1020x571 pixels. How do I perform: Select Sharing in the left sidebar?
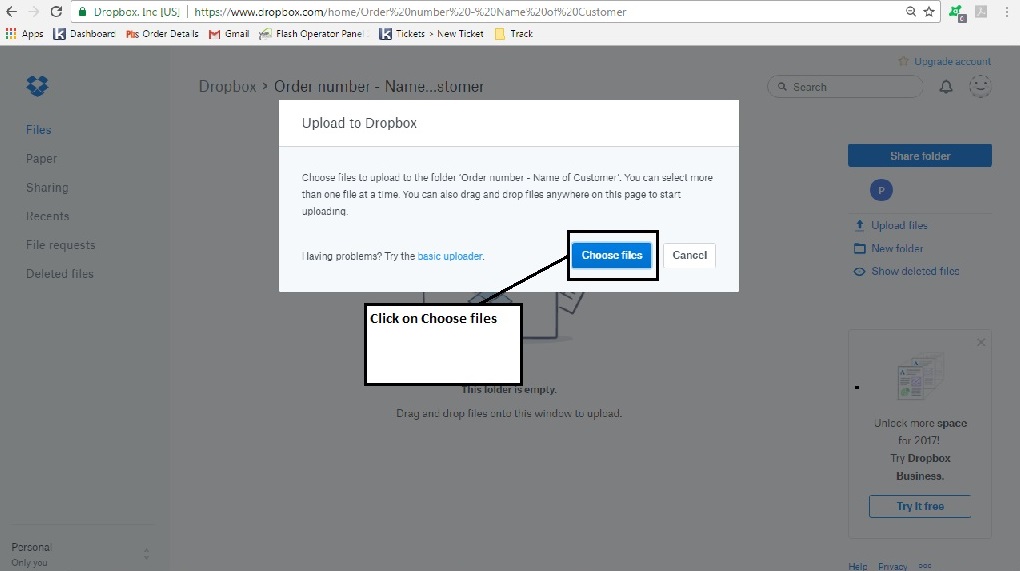[47, 187]
